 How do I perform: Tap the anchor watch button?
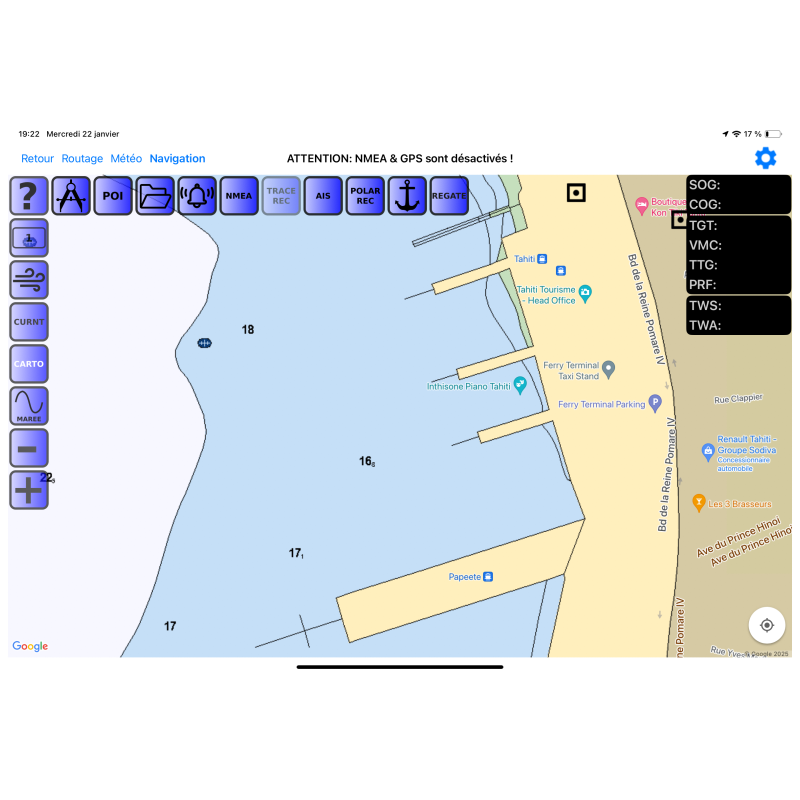407,196
